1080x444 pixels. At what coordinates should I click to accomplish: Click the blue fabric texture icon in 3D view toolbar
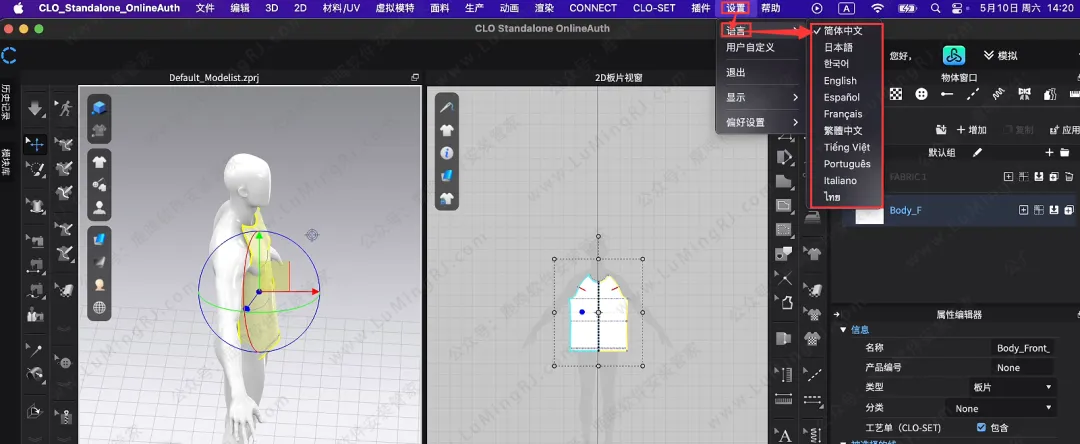point(100,239)
